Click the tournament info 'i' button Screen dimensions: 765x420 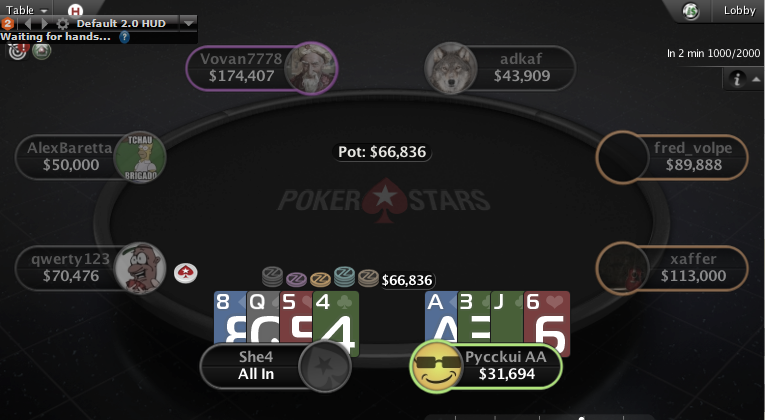point(737,79)
